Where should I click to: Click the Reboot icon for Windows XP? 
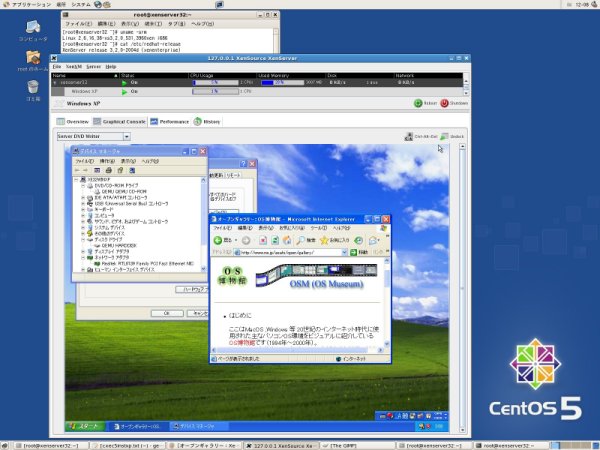pyautogui.click(x=418, y=103)
